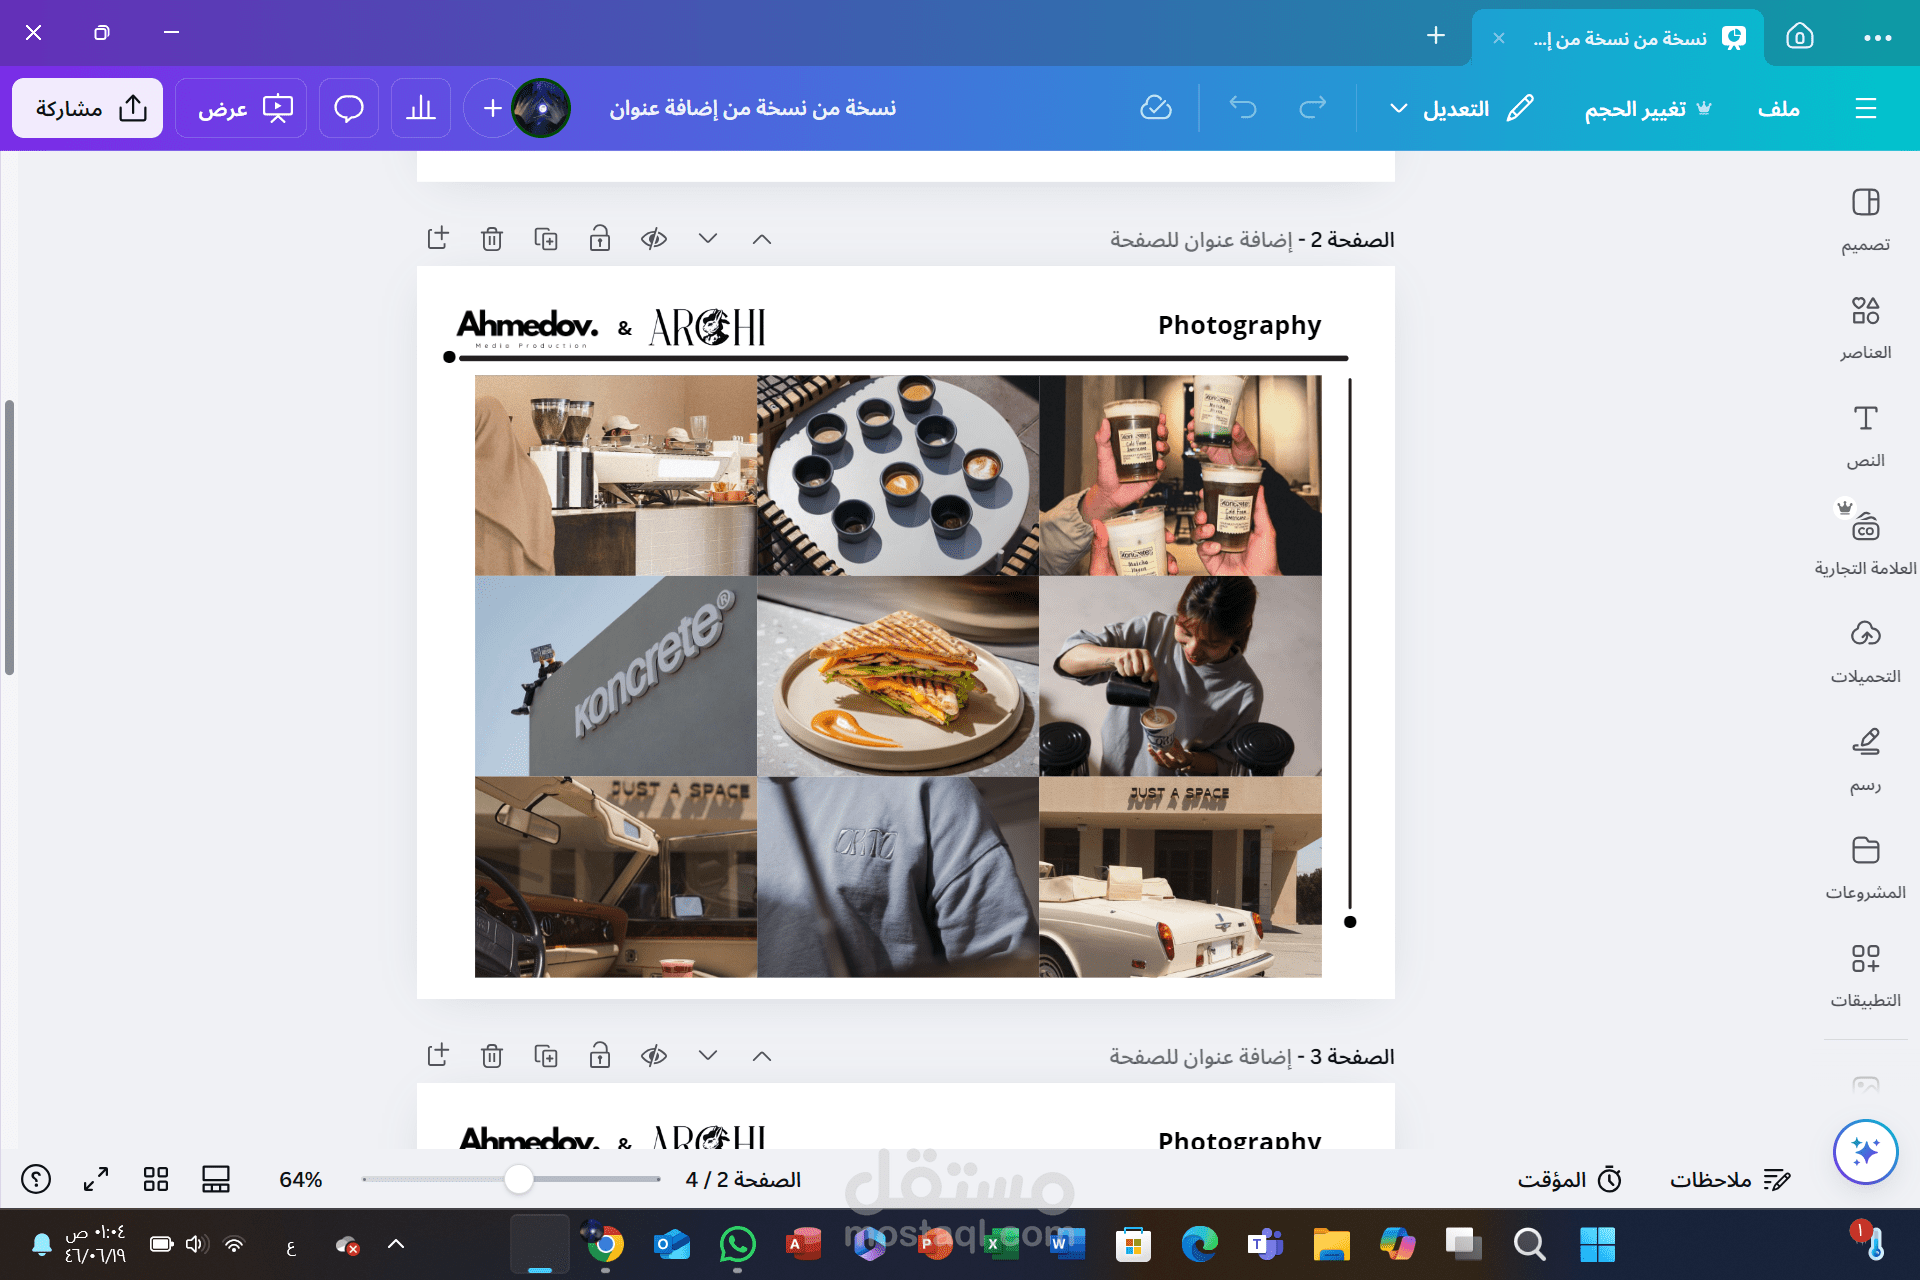Move page 2 up with the chevron
The width and height of the screenshot is (1920, 1280).
(x=762, y=239)
